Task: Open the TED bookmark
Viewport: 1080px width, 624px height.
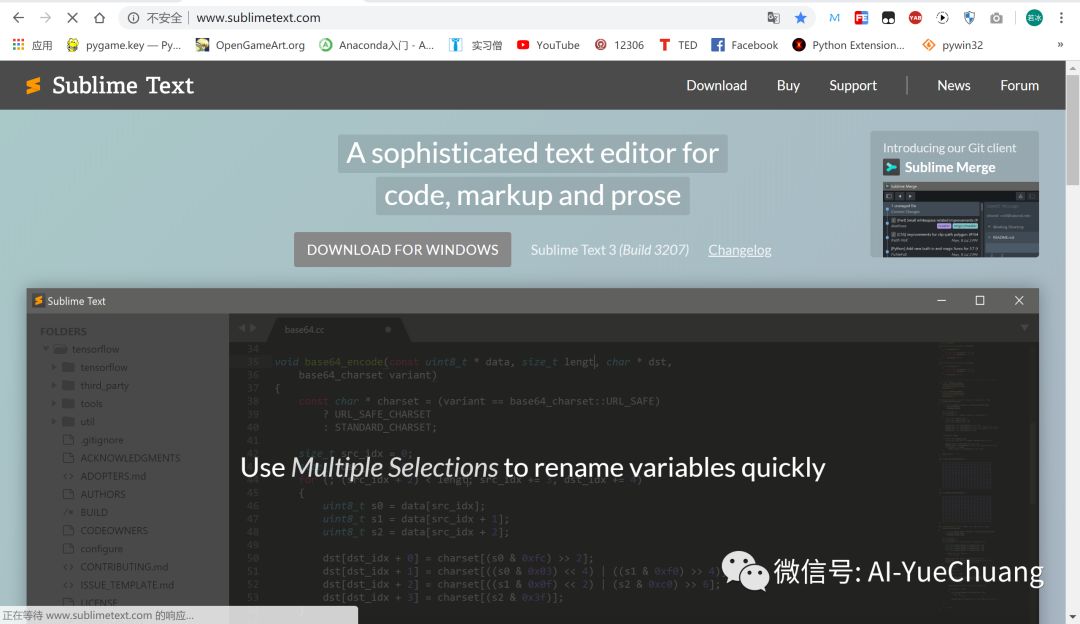Action: 678,45
